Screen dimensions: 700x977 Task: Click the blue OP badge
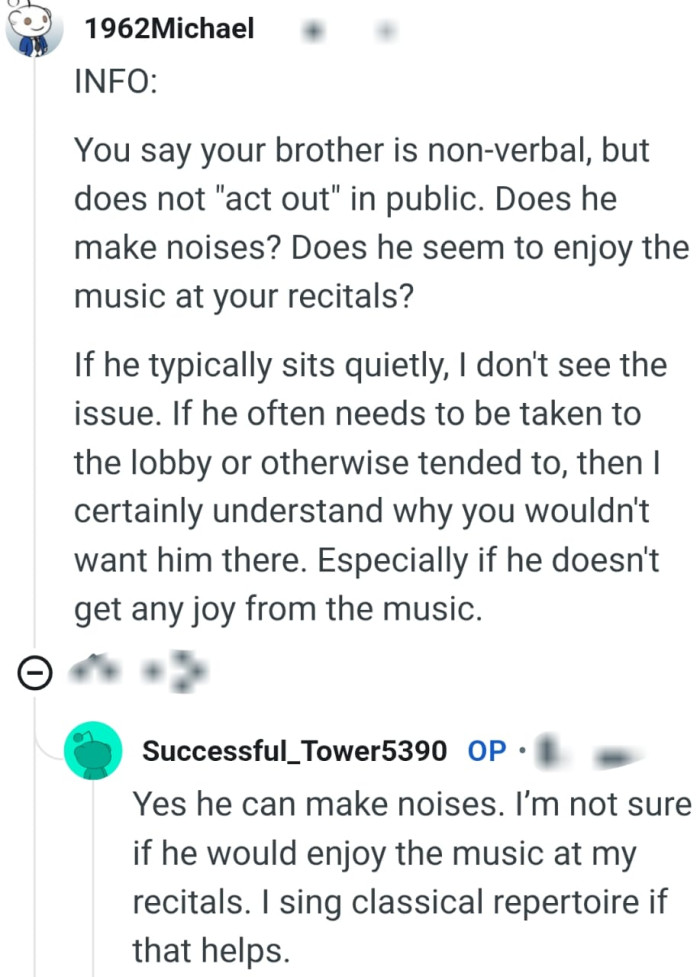[x=487, y=751]
